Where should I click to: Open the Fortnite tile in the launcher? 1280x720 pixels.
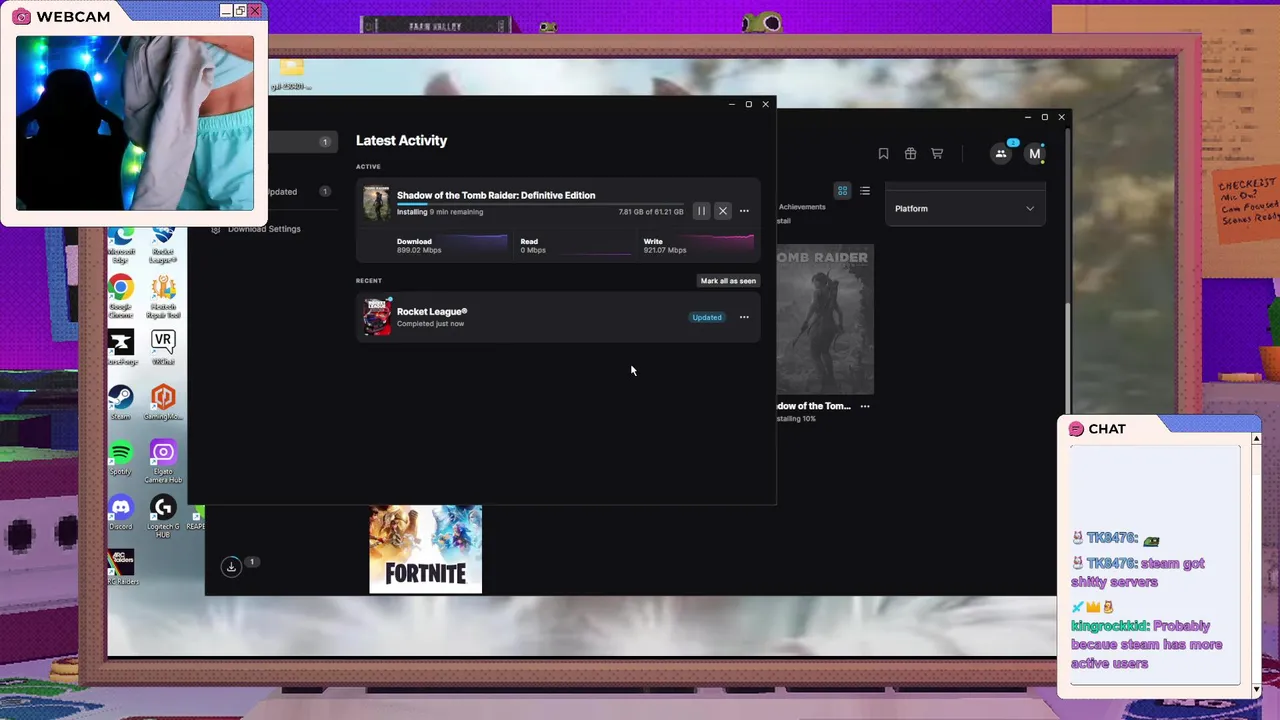[x=426, y=549]
